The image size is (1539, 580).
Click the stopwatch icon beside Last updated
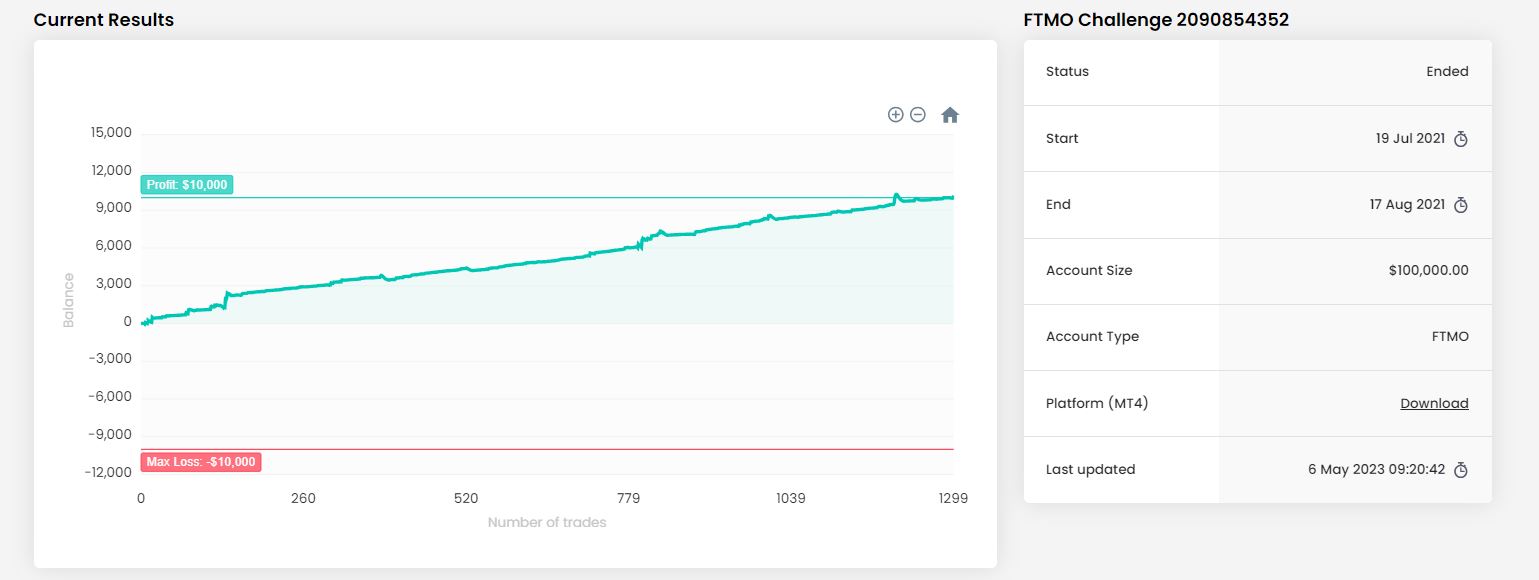(x=1460, y=470)
